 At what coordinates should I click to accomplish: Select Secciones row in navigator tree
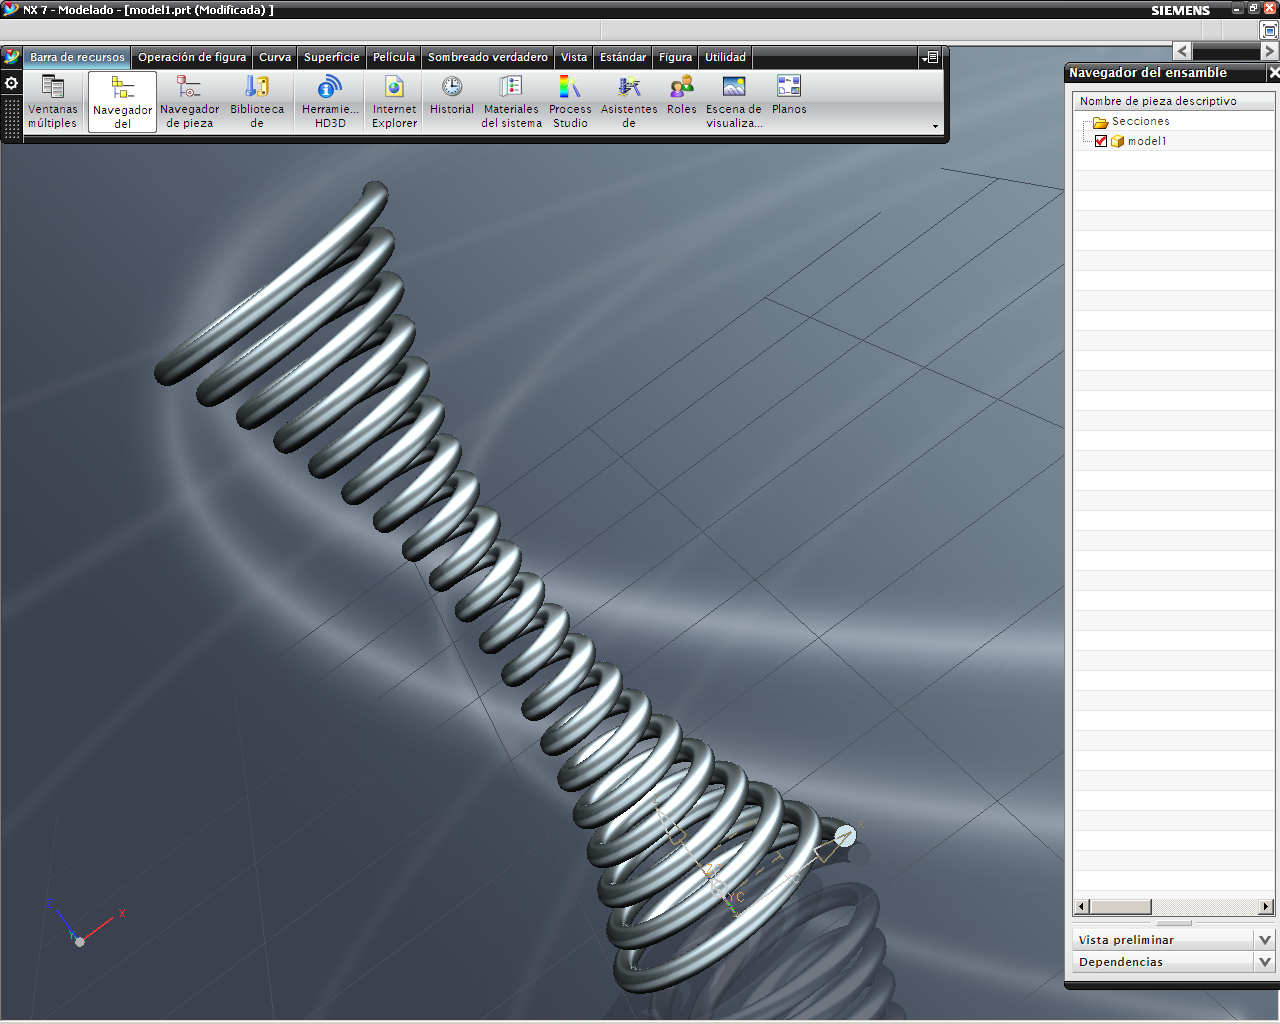click(1174, 121)
